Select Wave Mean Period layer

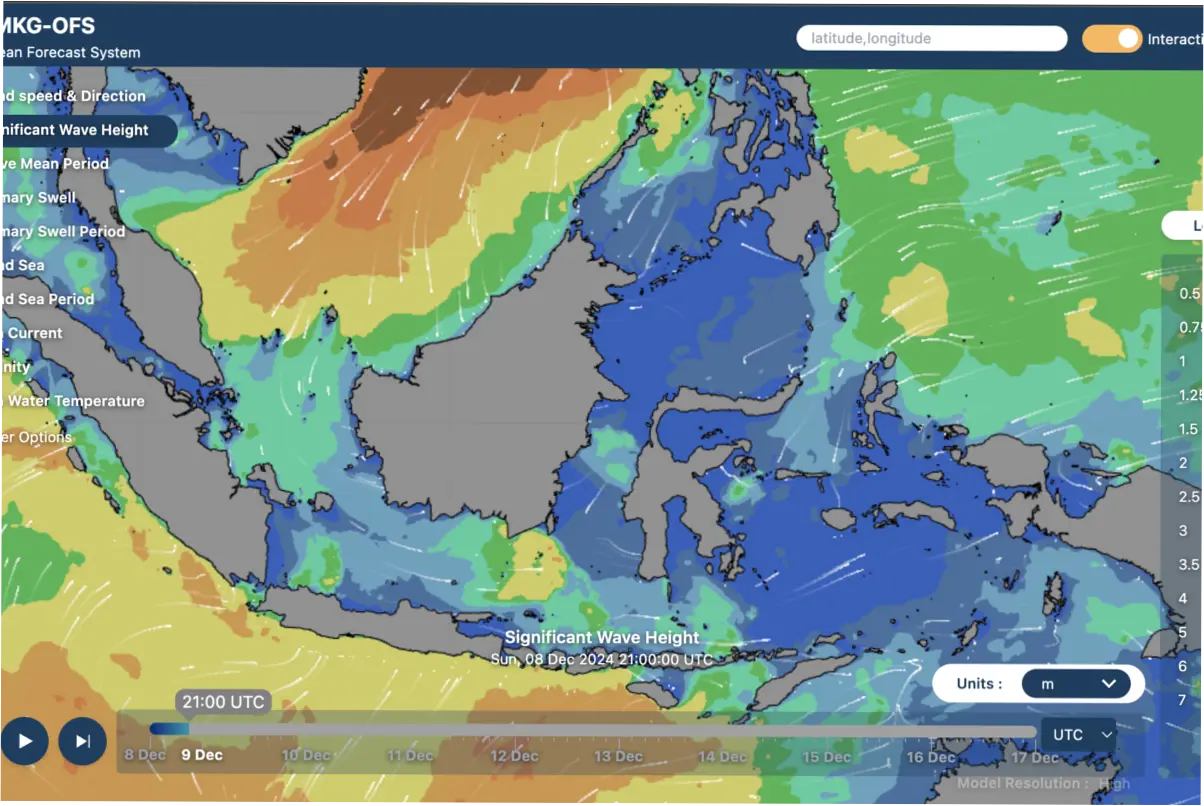[56, 164]
